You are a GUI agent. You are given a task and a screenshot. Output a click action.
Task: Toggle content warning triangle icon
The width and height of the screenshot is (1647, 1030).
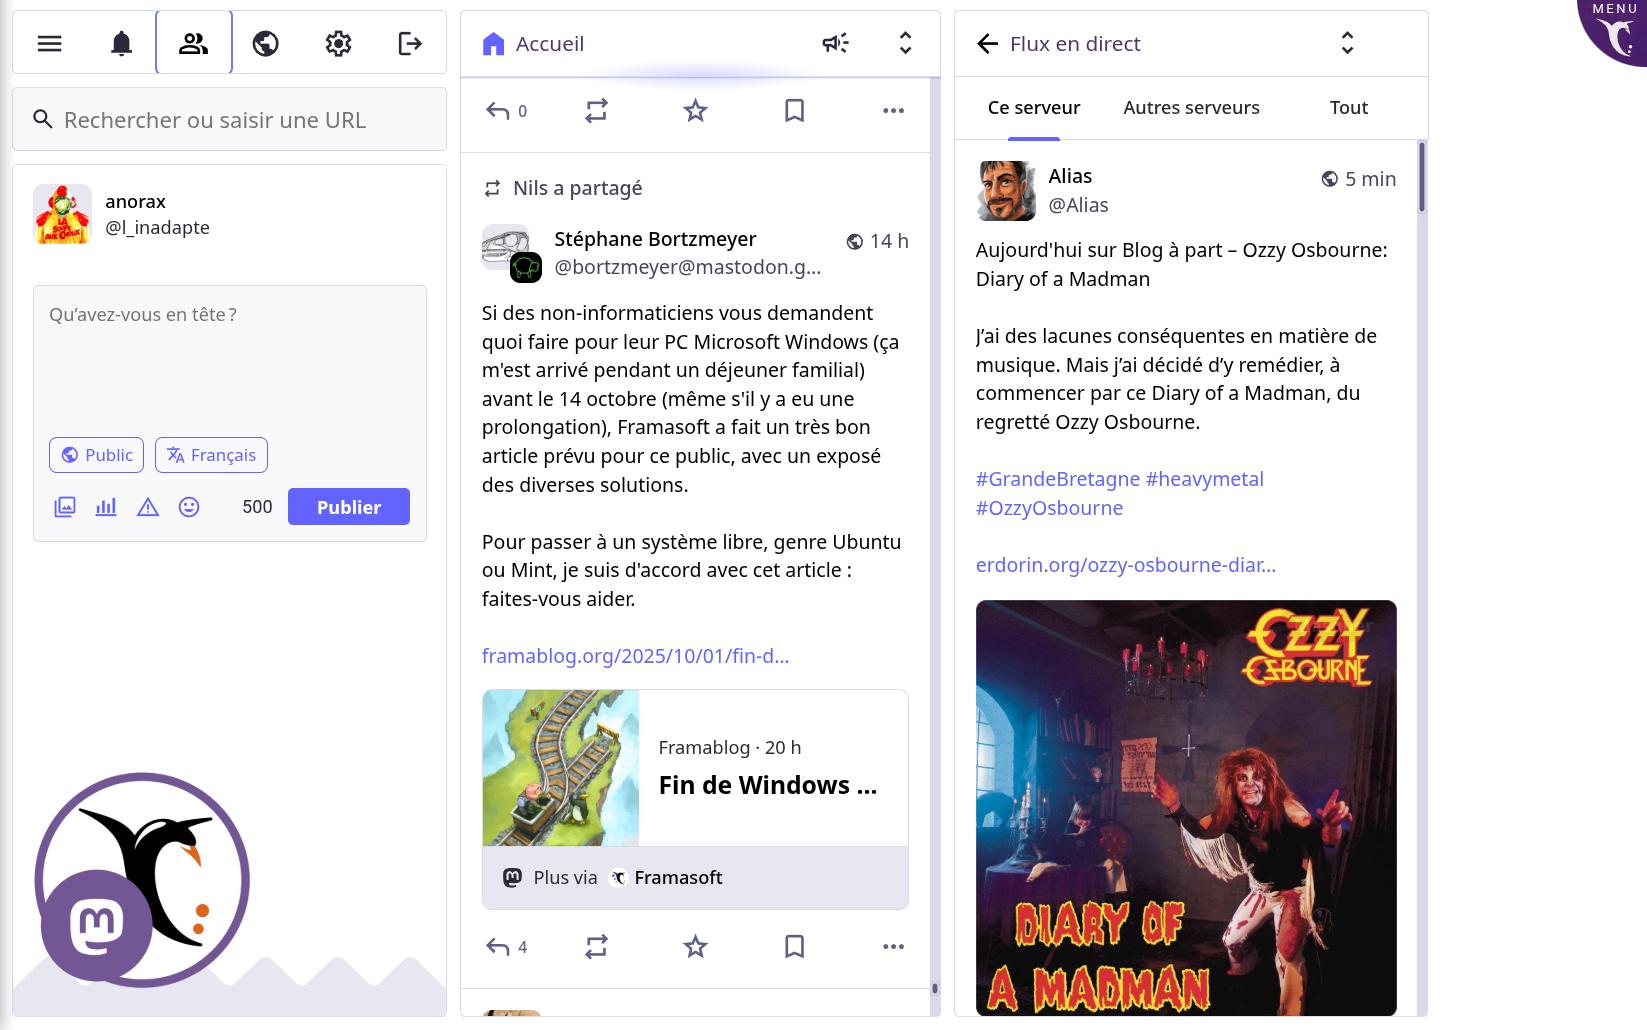148,507
